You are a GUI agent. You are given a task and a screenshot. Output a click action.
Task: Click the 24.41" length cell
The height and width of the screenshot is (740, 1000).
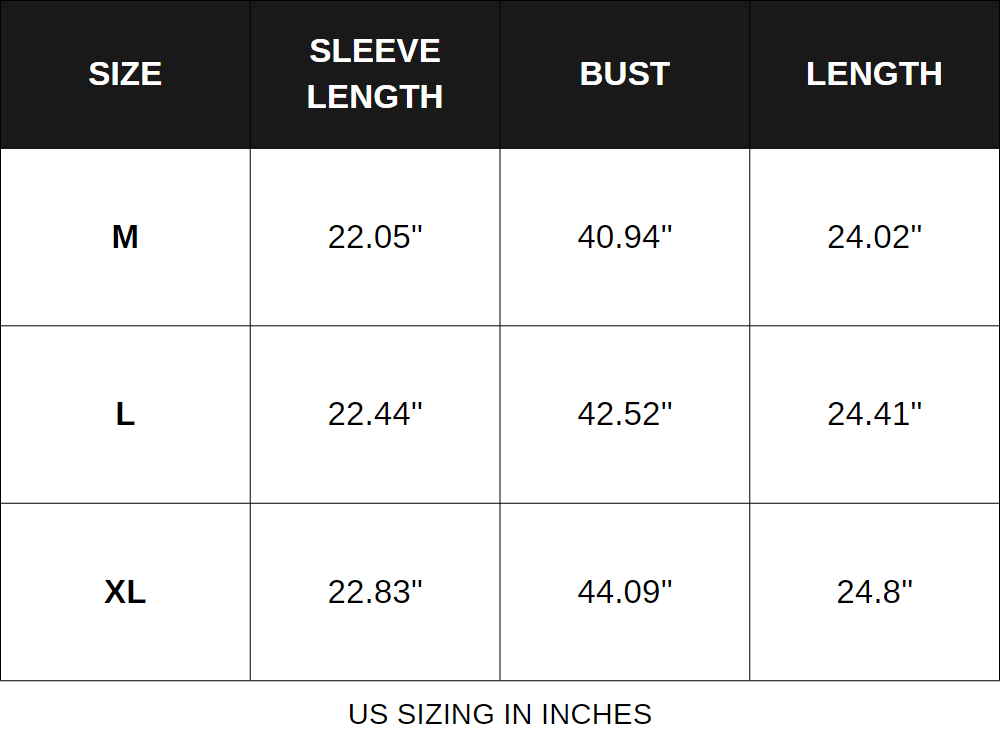(x=875, y=414)
